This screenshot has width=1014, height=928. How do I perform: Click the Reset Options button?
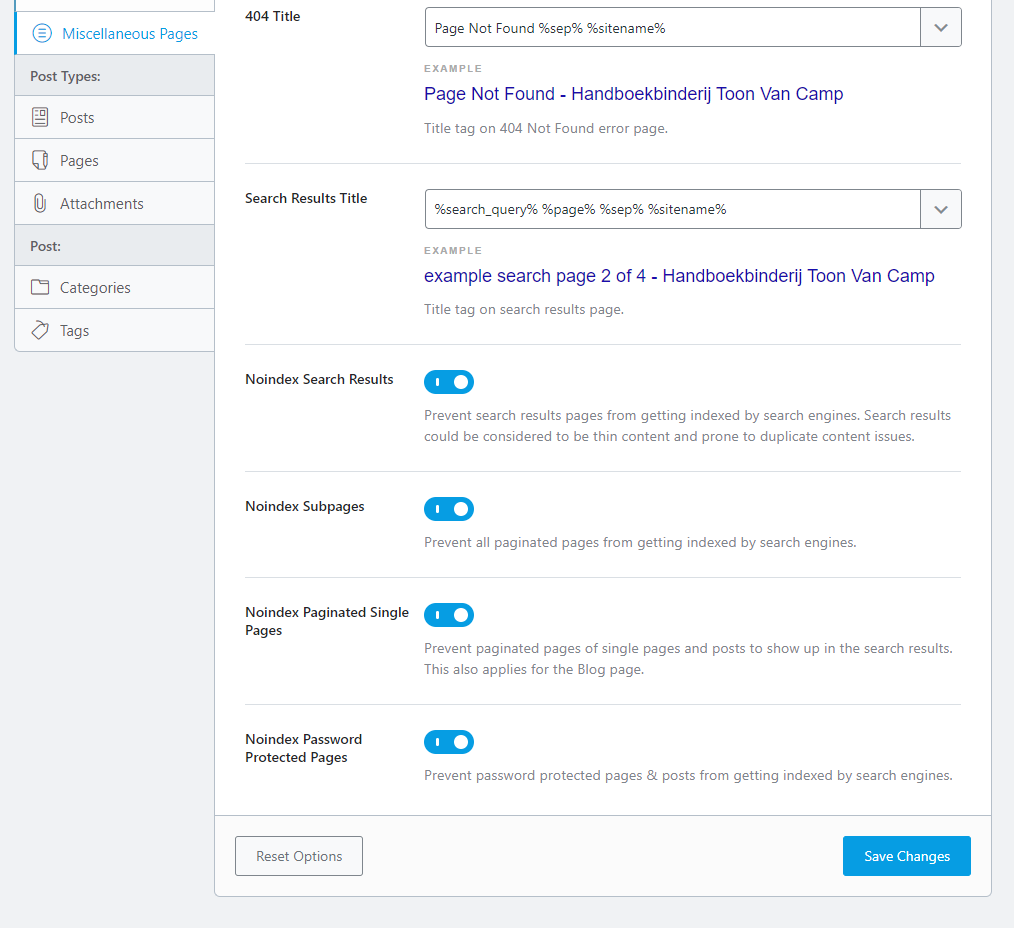coord(299,856)
